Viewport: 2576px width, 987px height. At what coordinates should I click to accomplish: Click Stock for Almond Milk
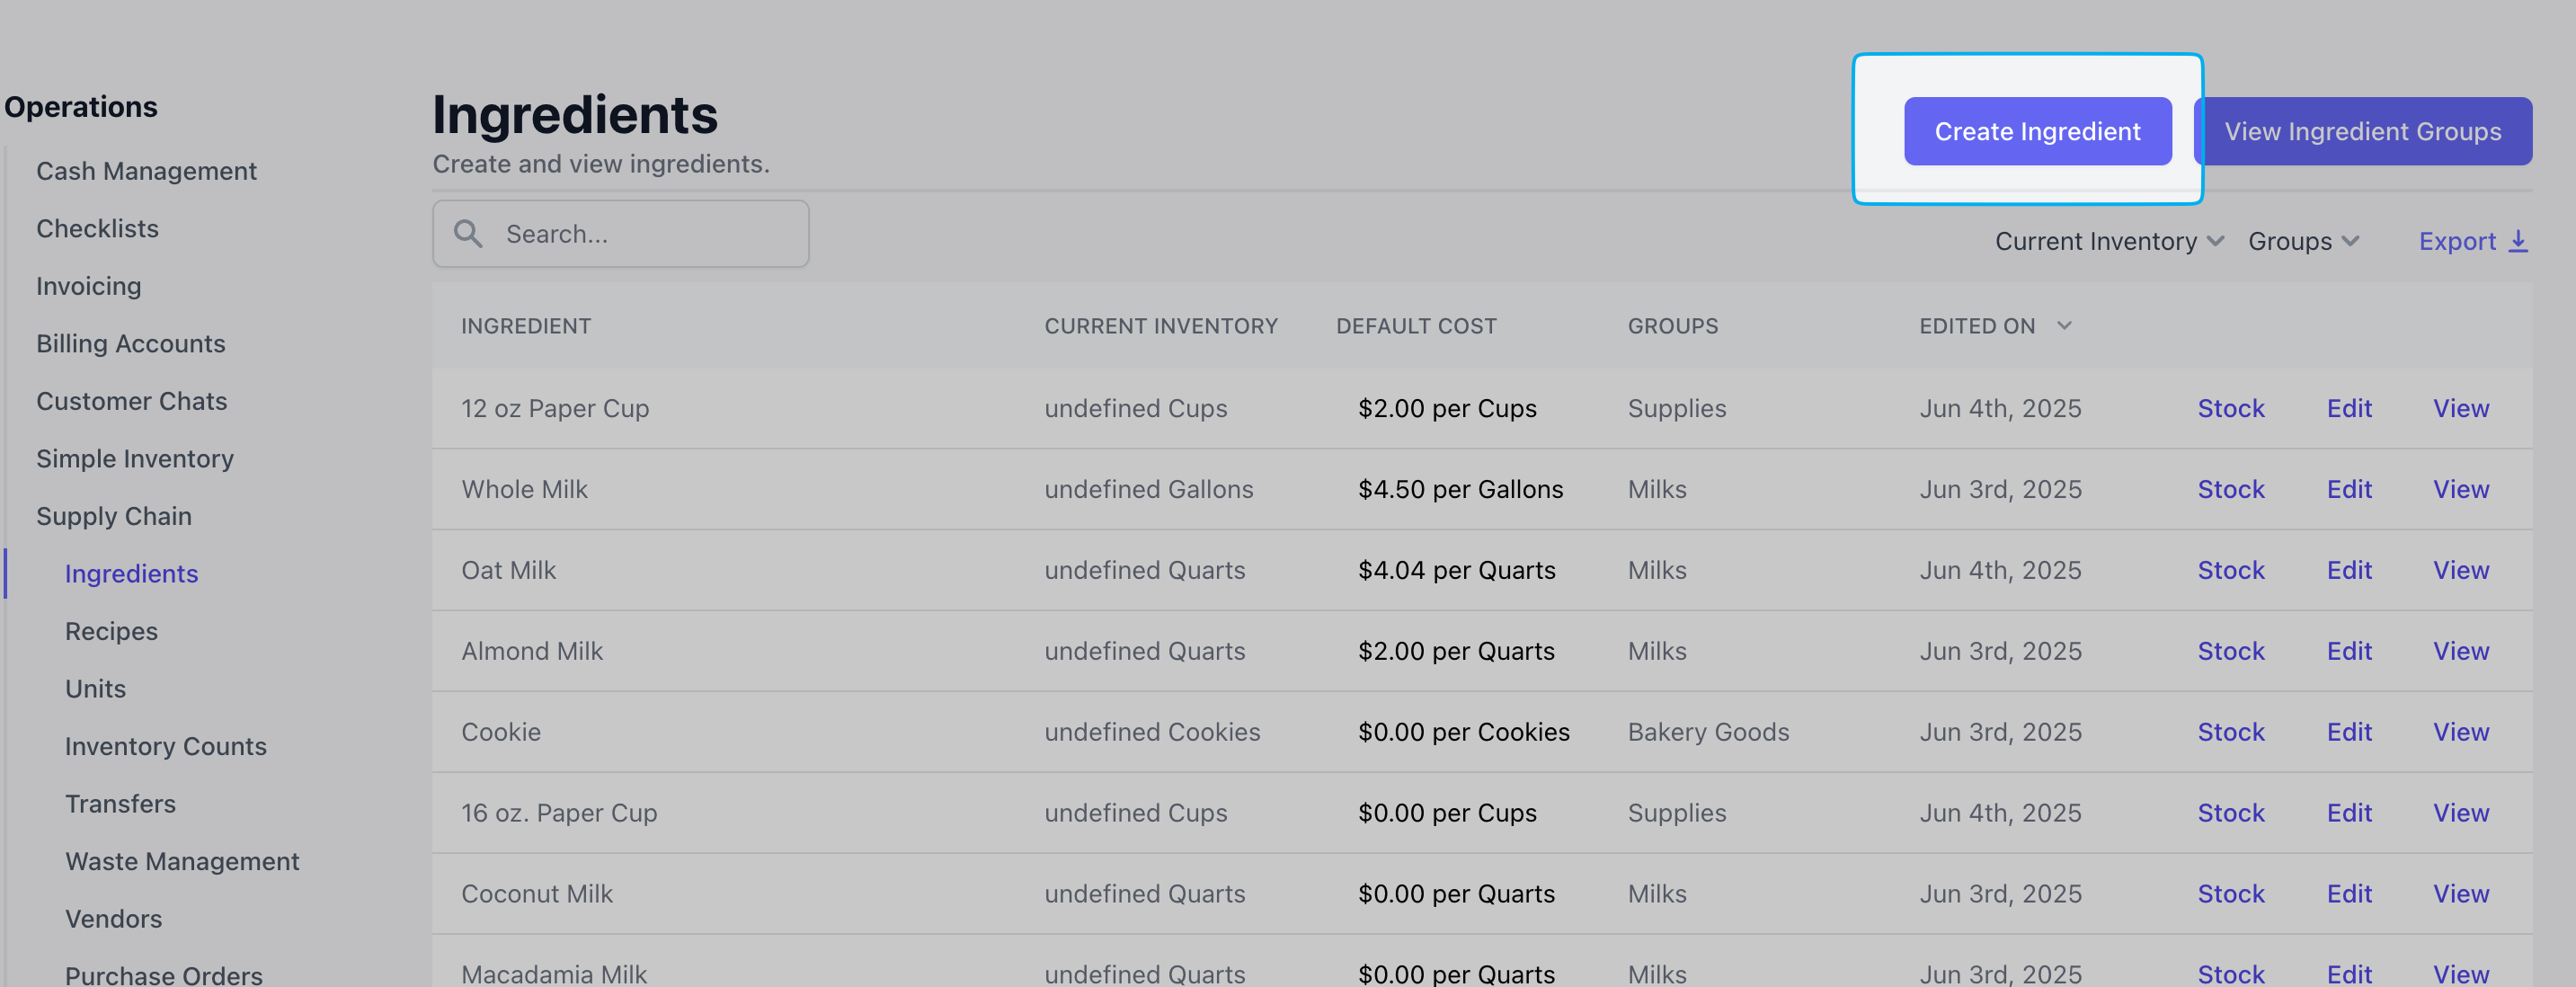pyautogui.click(x=2230, y=651)
